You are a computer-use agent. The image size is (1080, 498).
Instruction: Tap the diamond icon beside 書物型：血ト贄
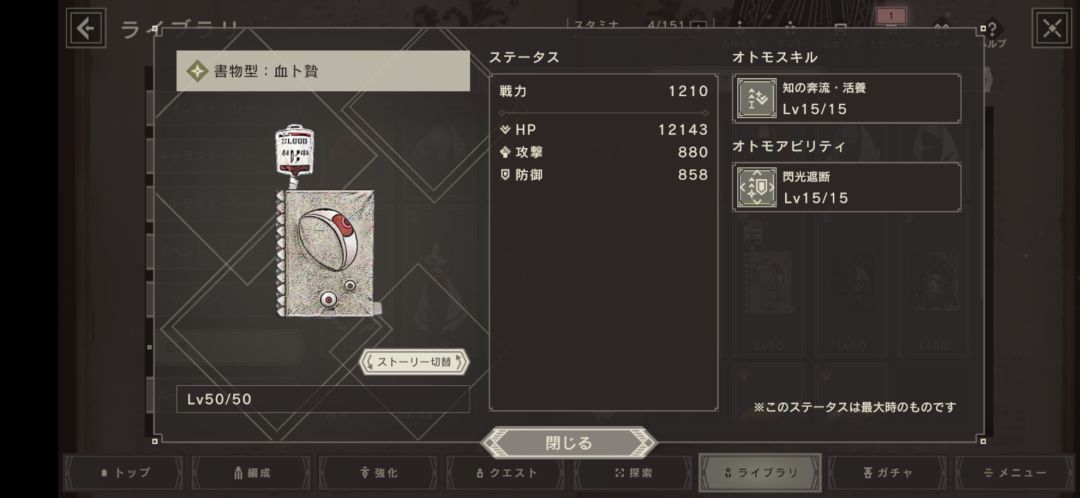(x=198, y=71)
